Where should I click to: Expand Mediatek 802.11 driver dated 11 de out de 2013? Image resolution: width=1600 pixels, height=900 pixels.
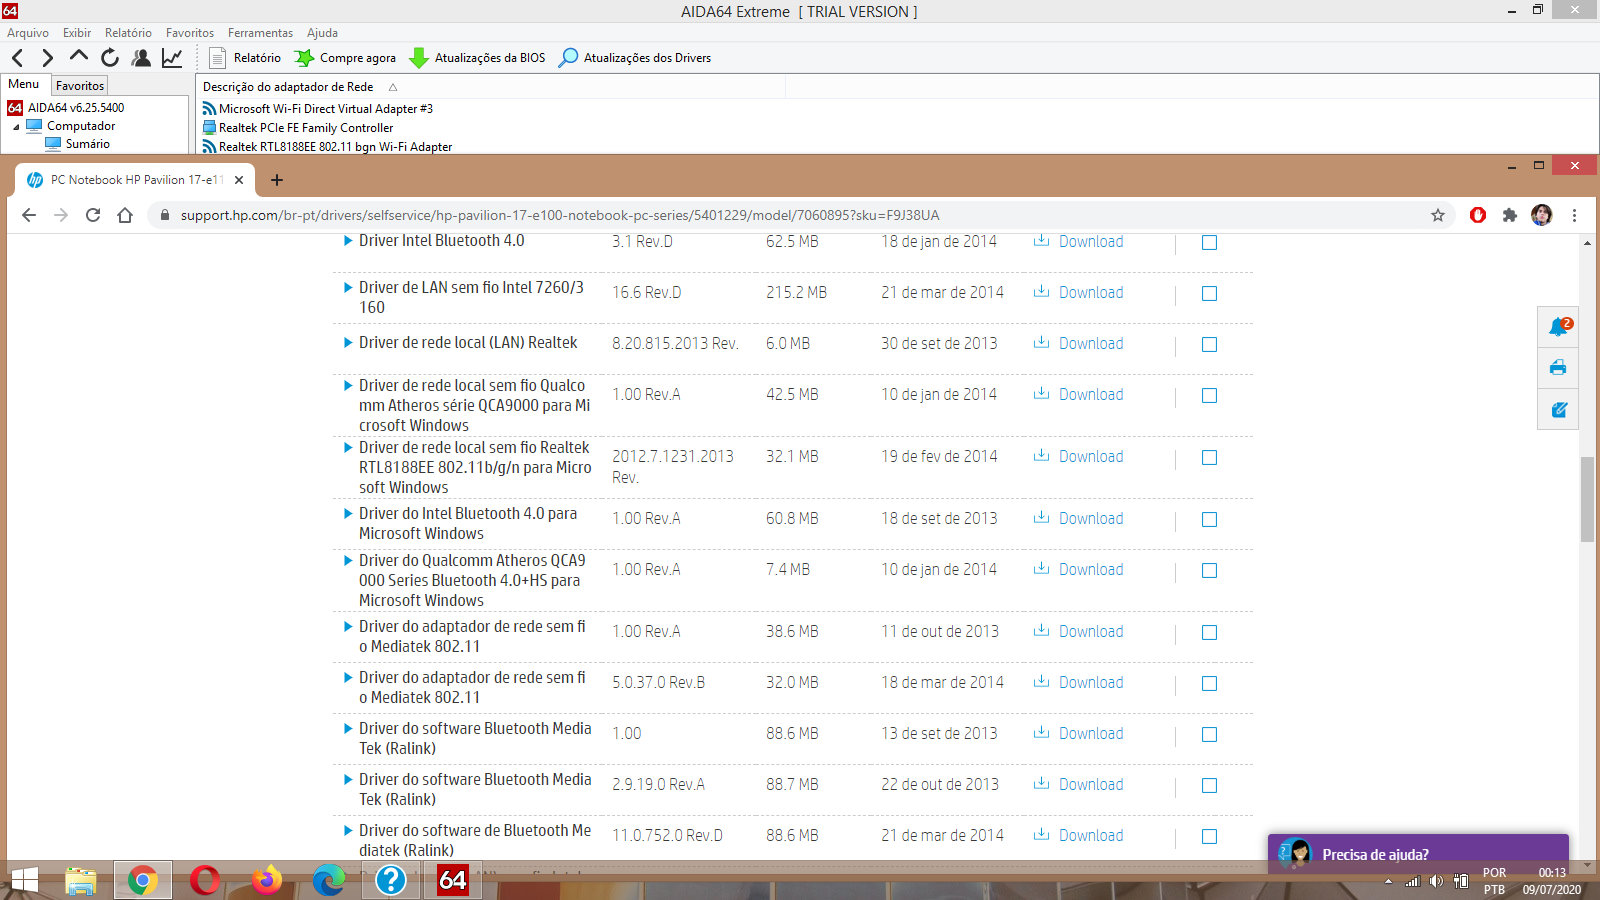tap(348, 627)
